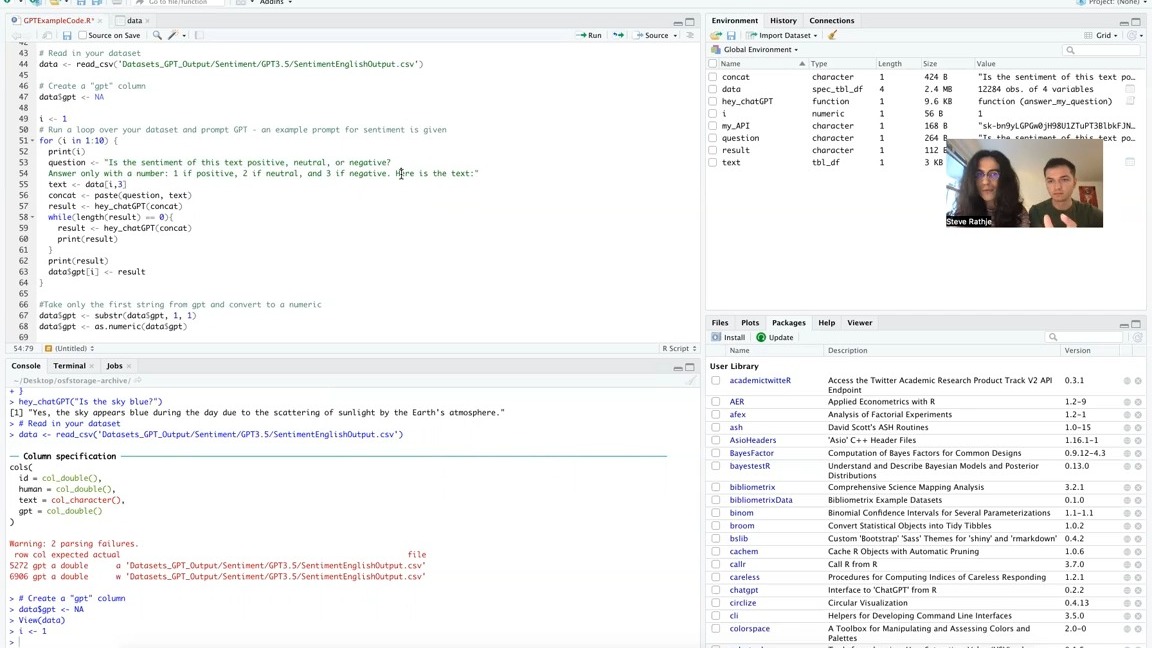Open the code tools magic wand
Screen dimensions: 1152x648
click(x=173, y=35)
